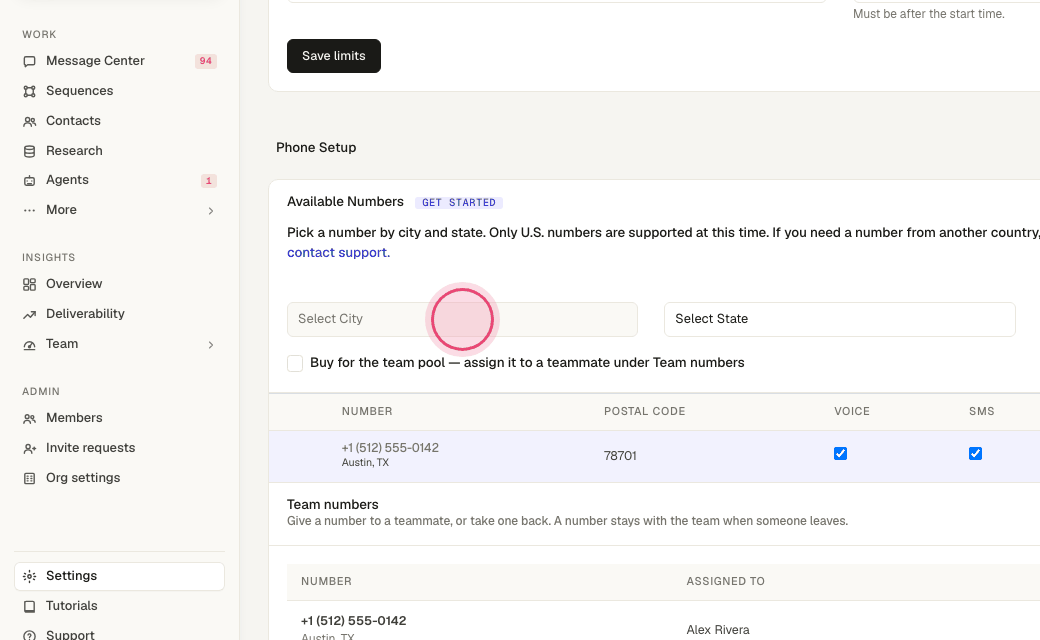Viewport: 1040px width, 640px height.
Task: Open Message Center chat icon
Action: 29,62
